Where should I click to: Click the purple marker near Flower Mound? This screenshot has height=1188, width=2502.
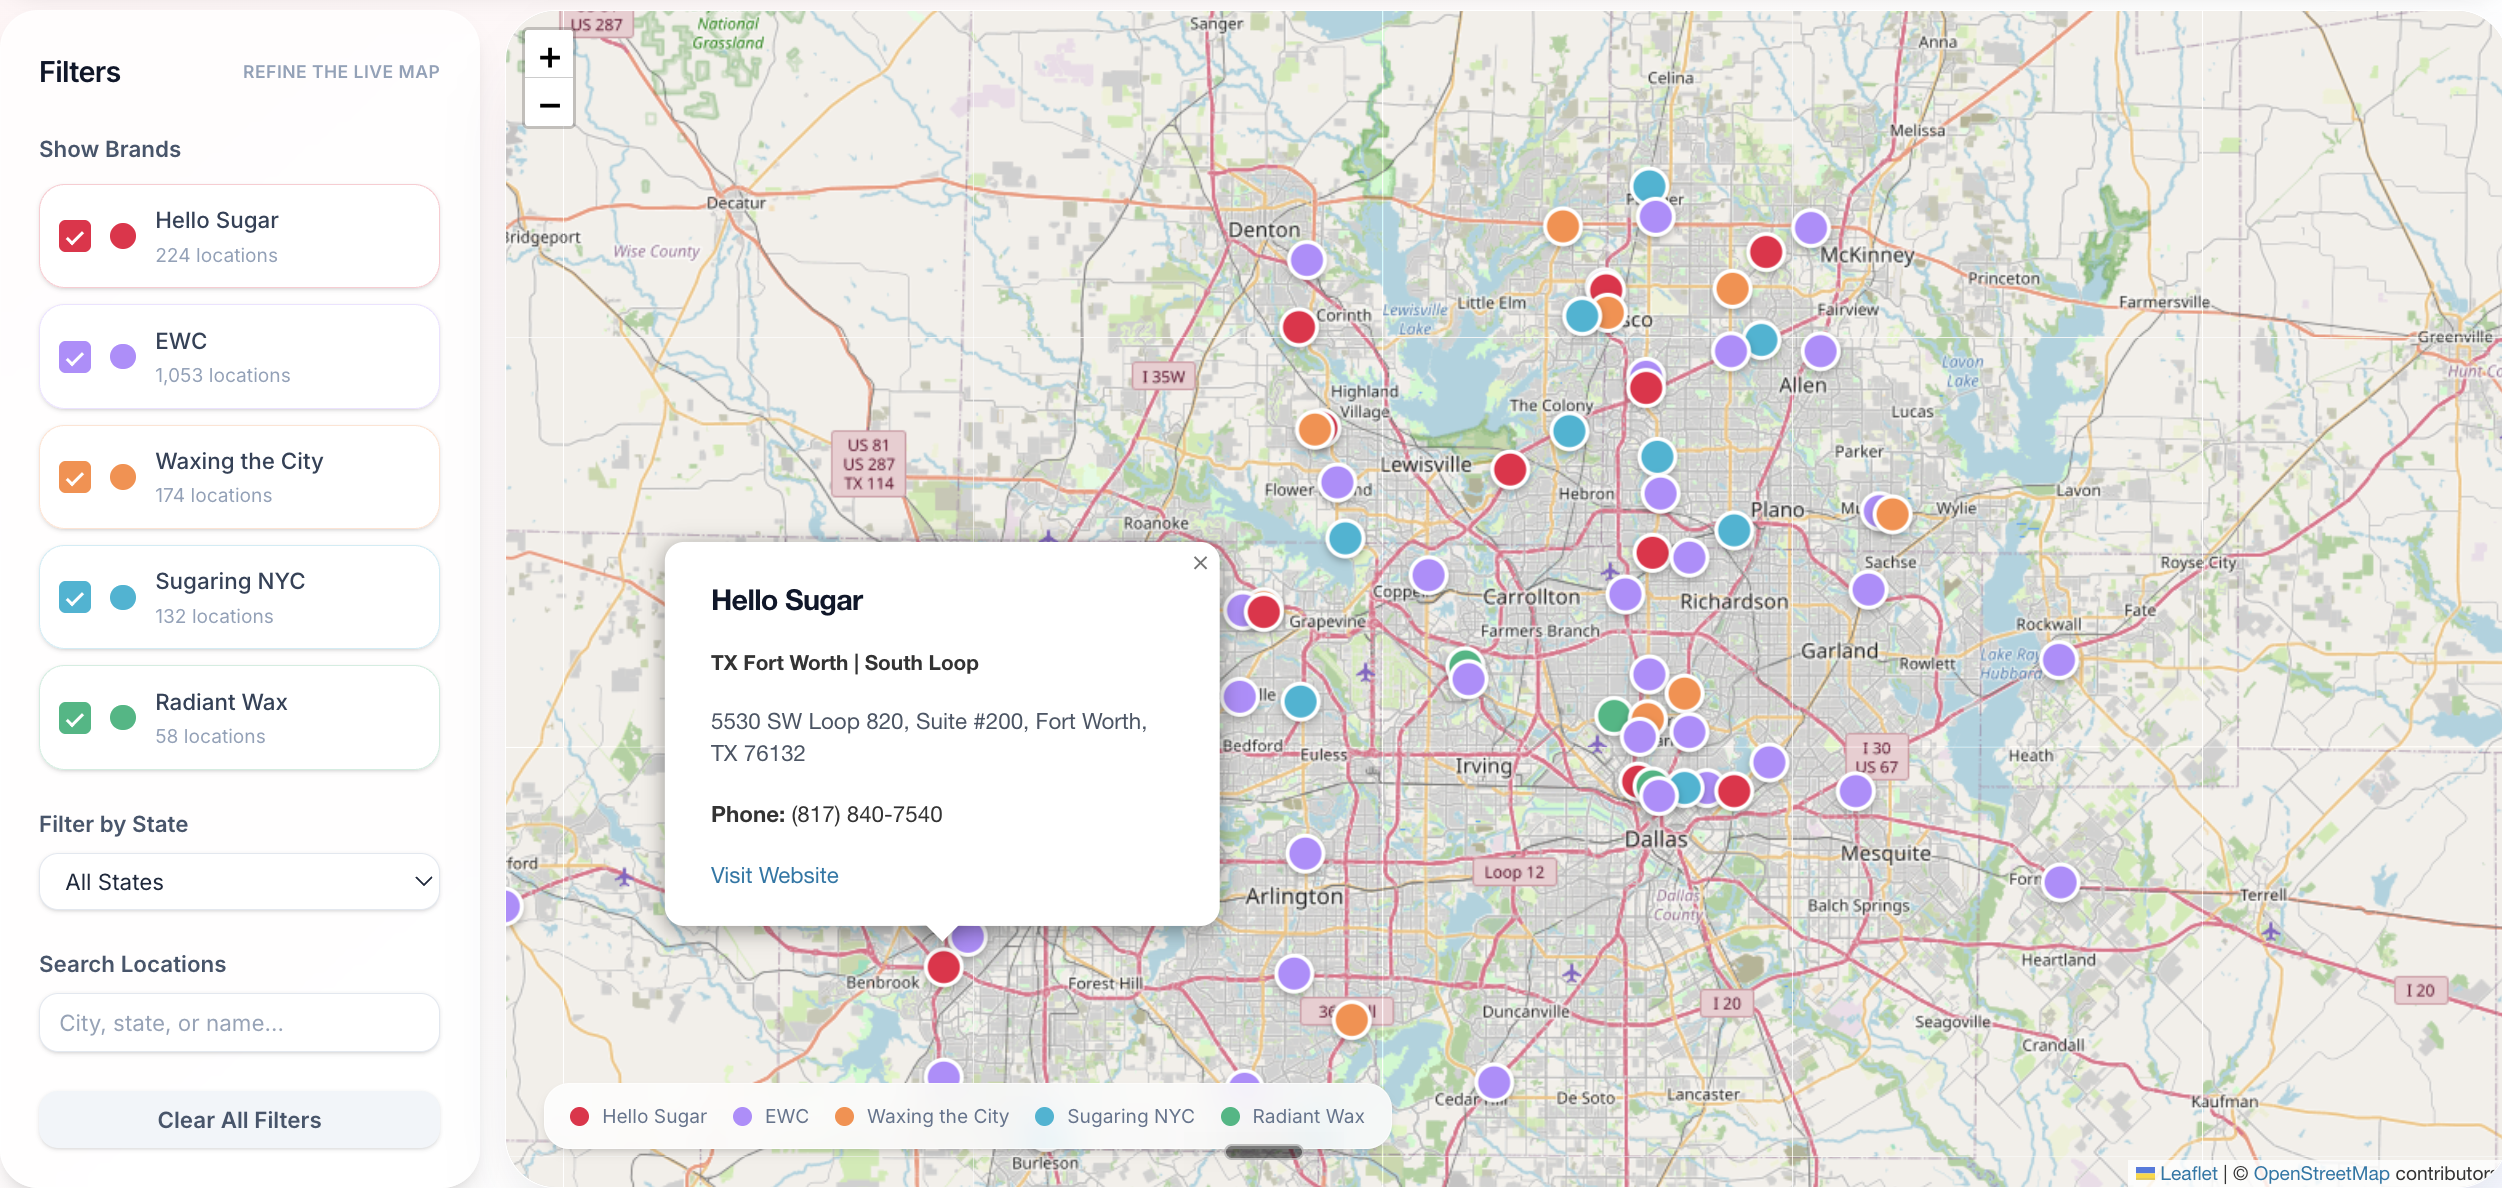click(1337, 482)
